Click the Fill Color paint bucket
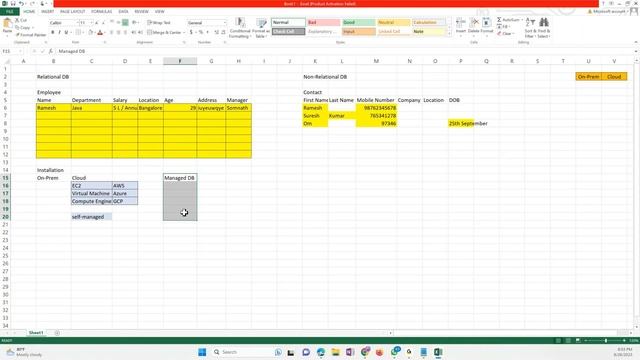The height and width of the screenshot is (360, 640). point(91,32)
